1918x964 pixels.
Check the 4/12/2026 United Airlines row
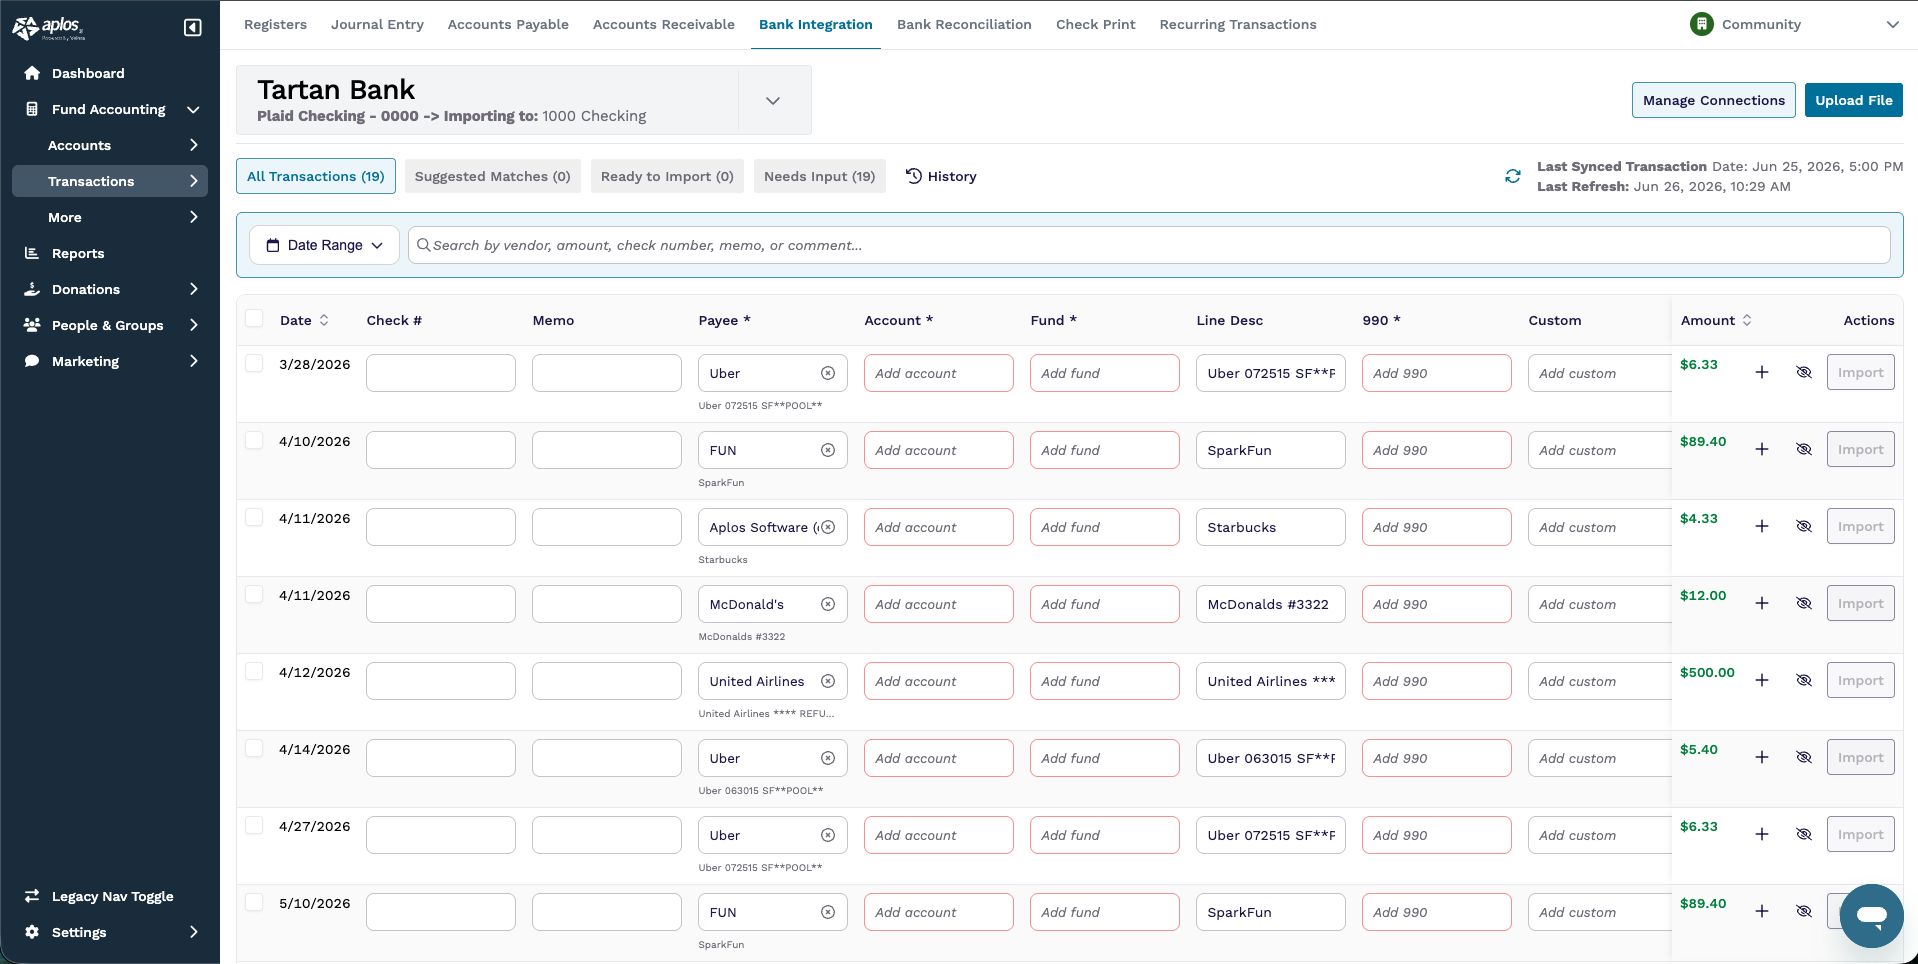[254, 671]
